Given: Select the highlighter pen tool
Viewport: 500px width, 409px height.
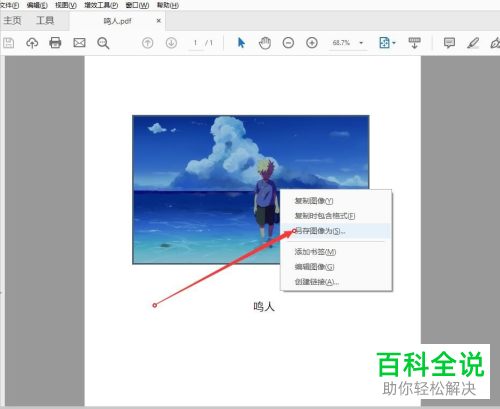Looking at the screenshot, I should [473, 43].
